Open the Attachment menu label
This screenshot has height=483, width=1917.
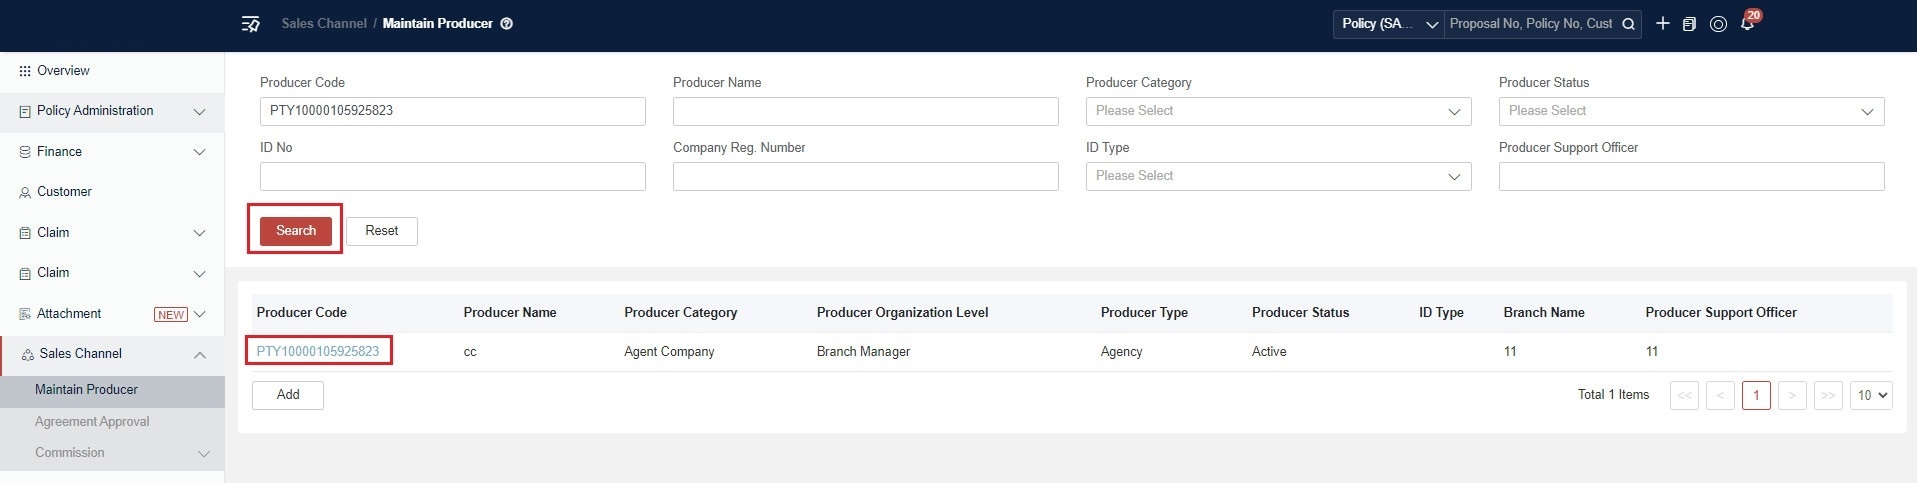coord(69,314)
